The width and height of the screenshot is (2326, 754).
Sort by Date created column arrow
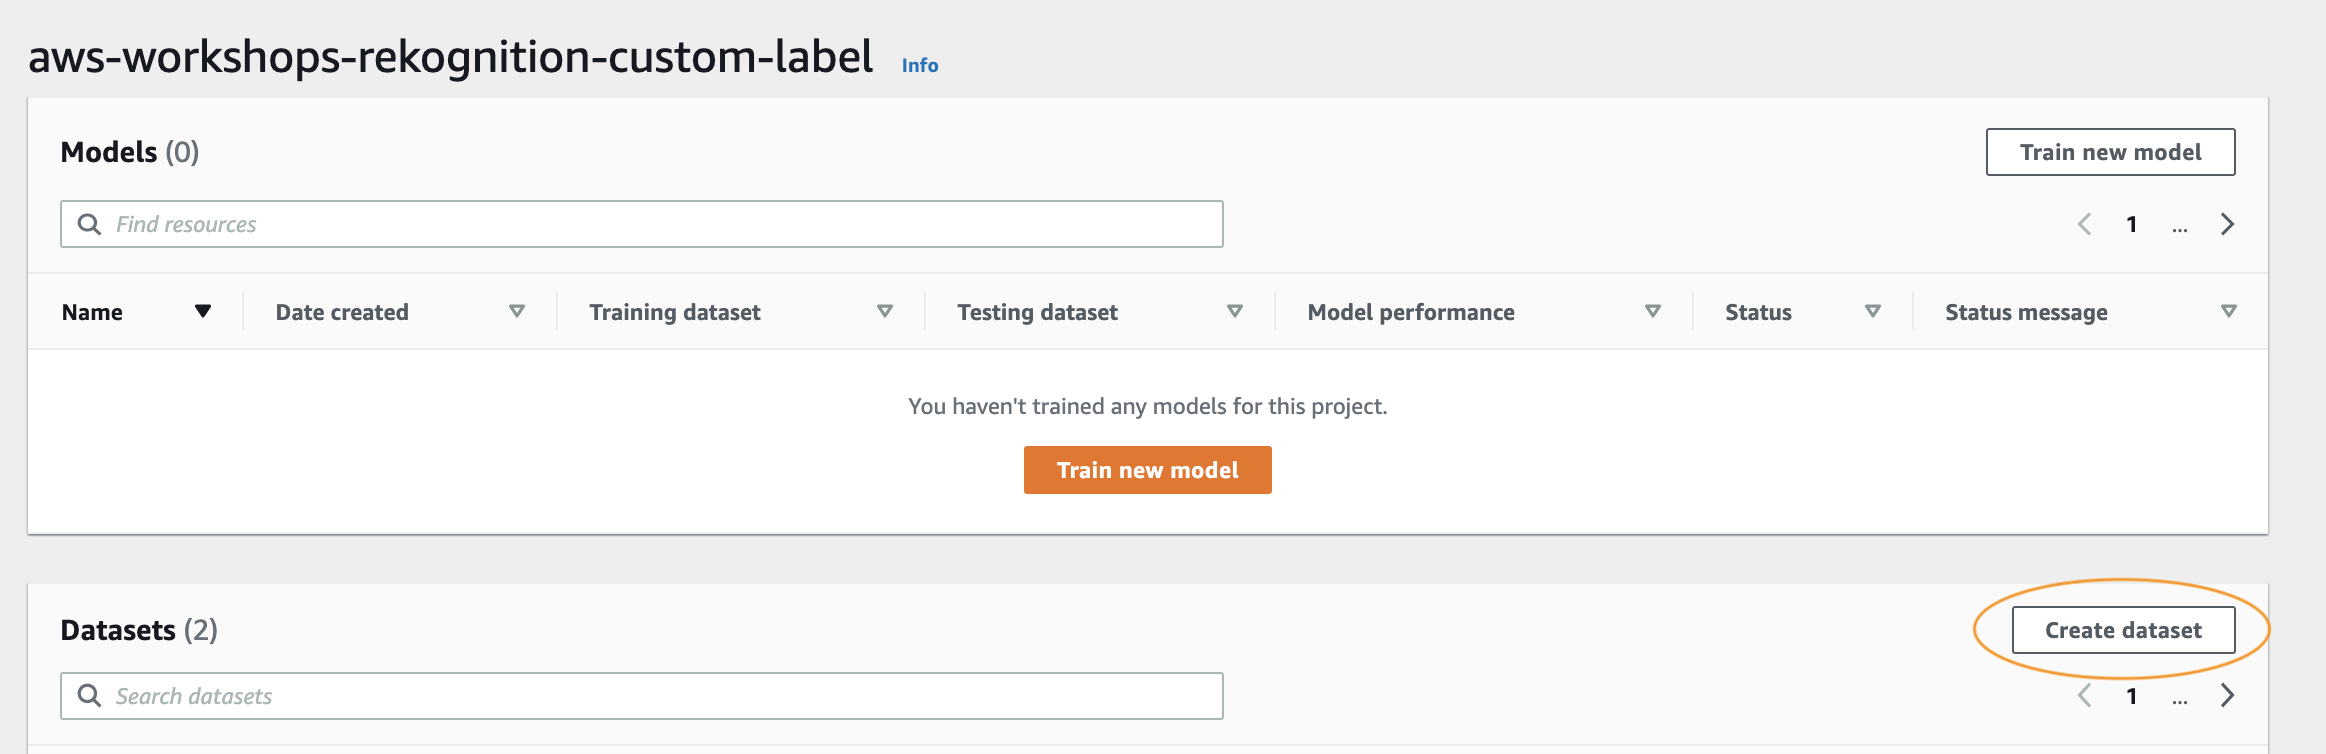point(517,311)
